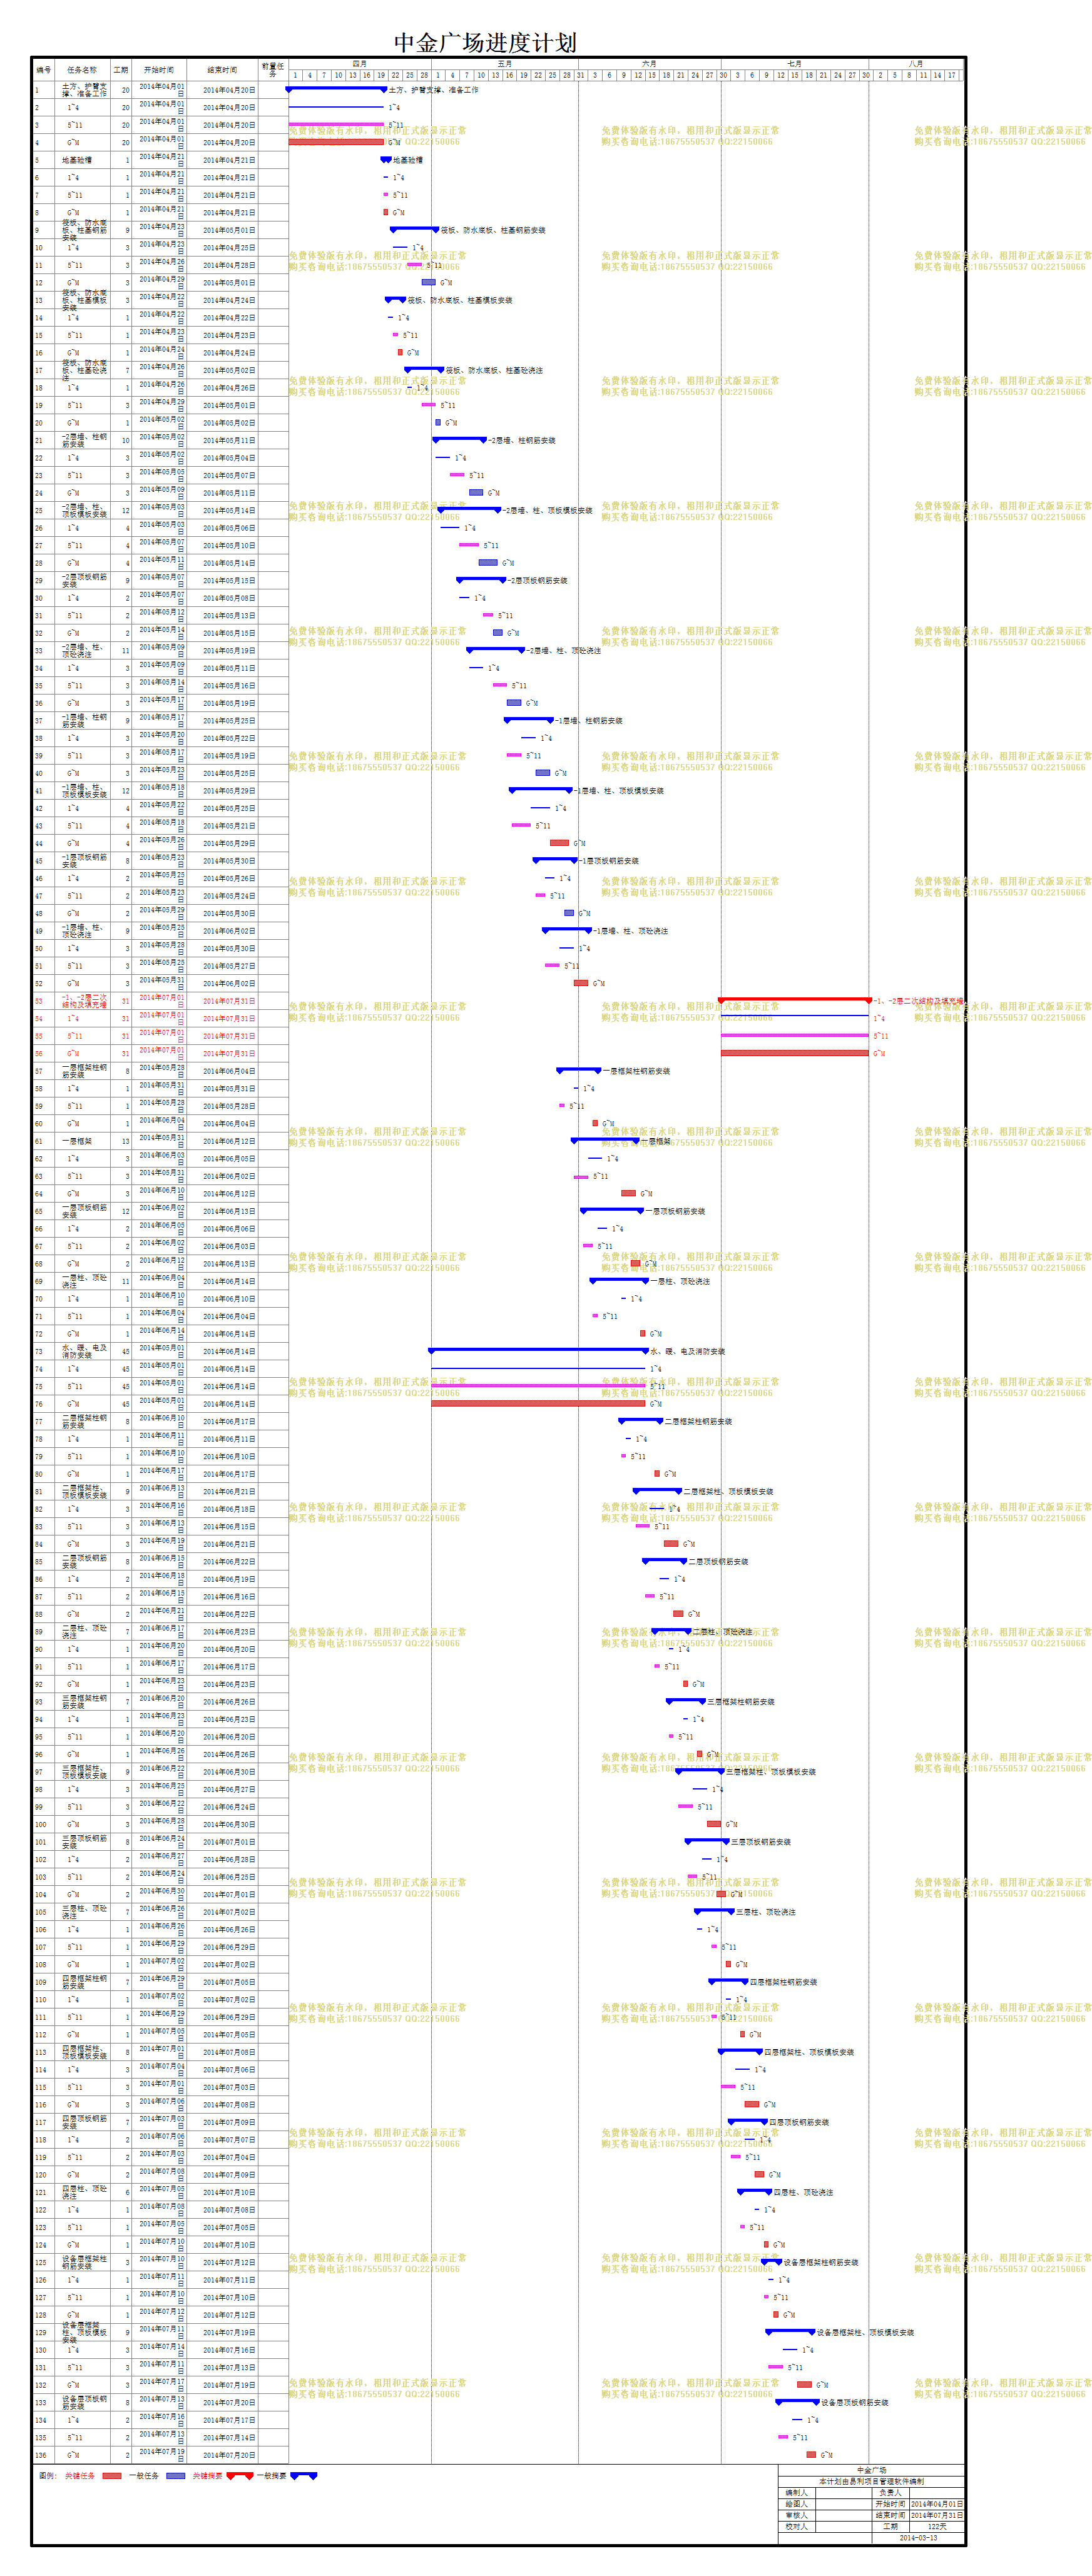
Task: Click the red G~M bar in row 4
Action: pos(336,142)
